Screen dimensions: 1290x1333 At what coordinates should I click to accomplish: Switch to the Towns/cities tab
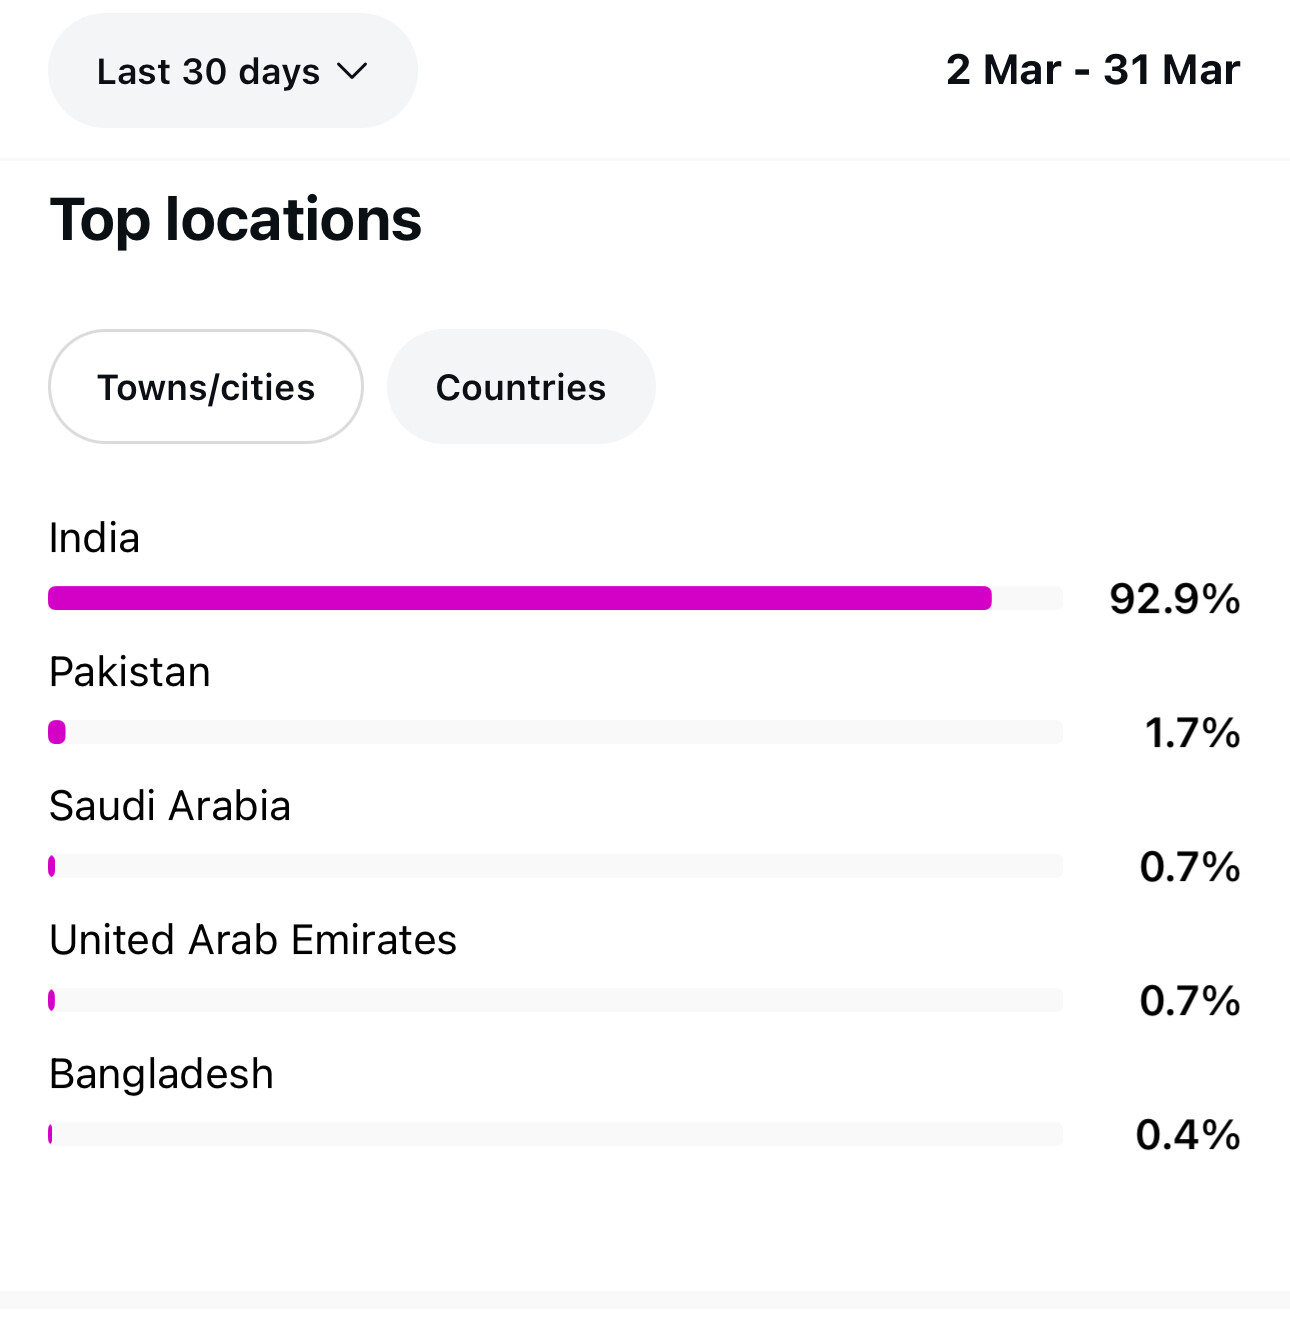[206, 387]
